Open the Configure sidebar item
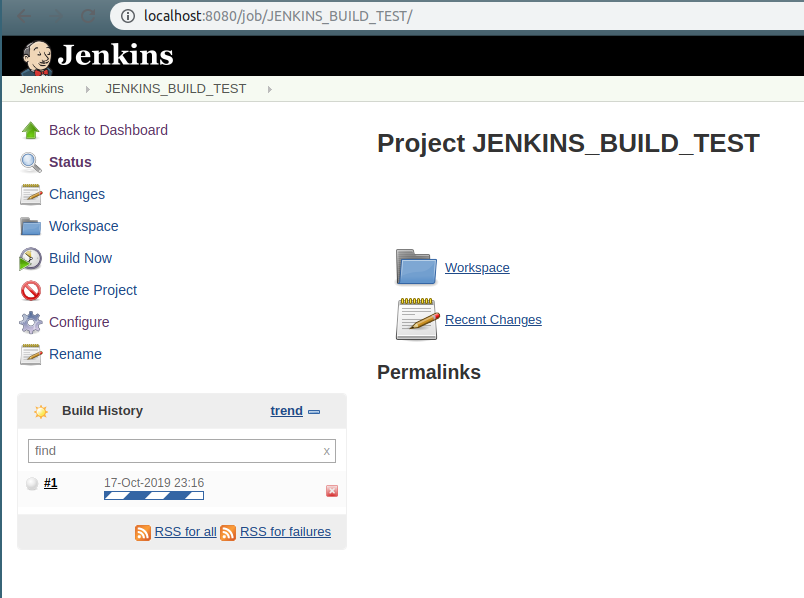The image size is (804, 598). 79,322
